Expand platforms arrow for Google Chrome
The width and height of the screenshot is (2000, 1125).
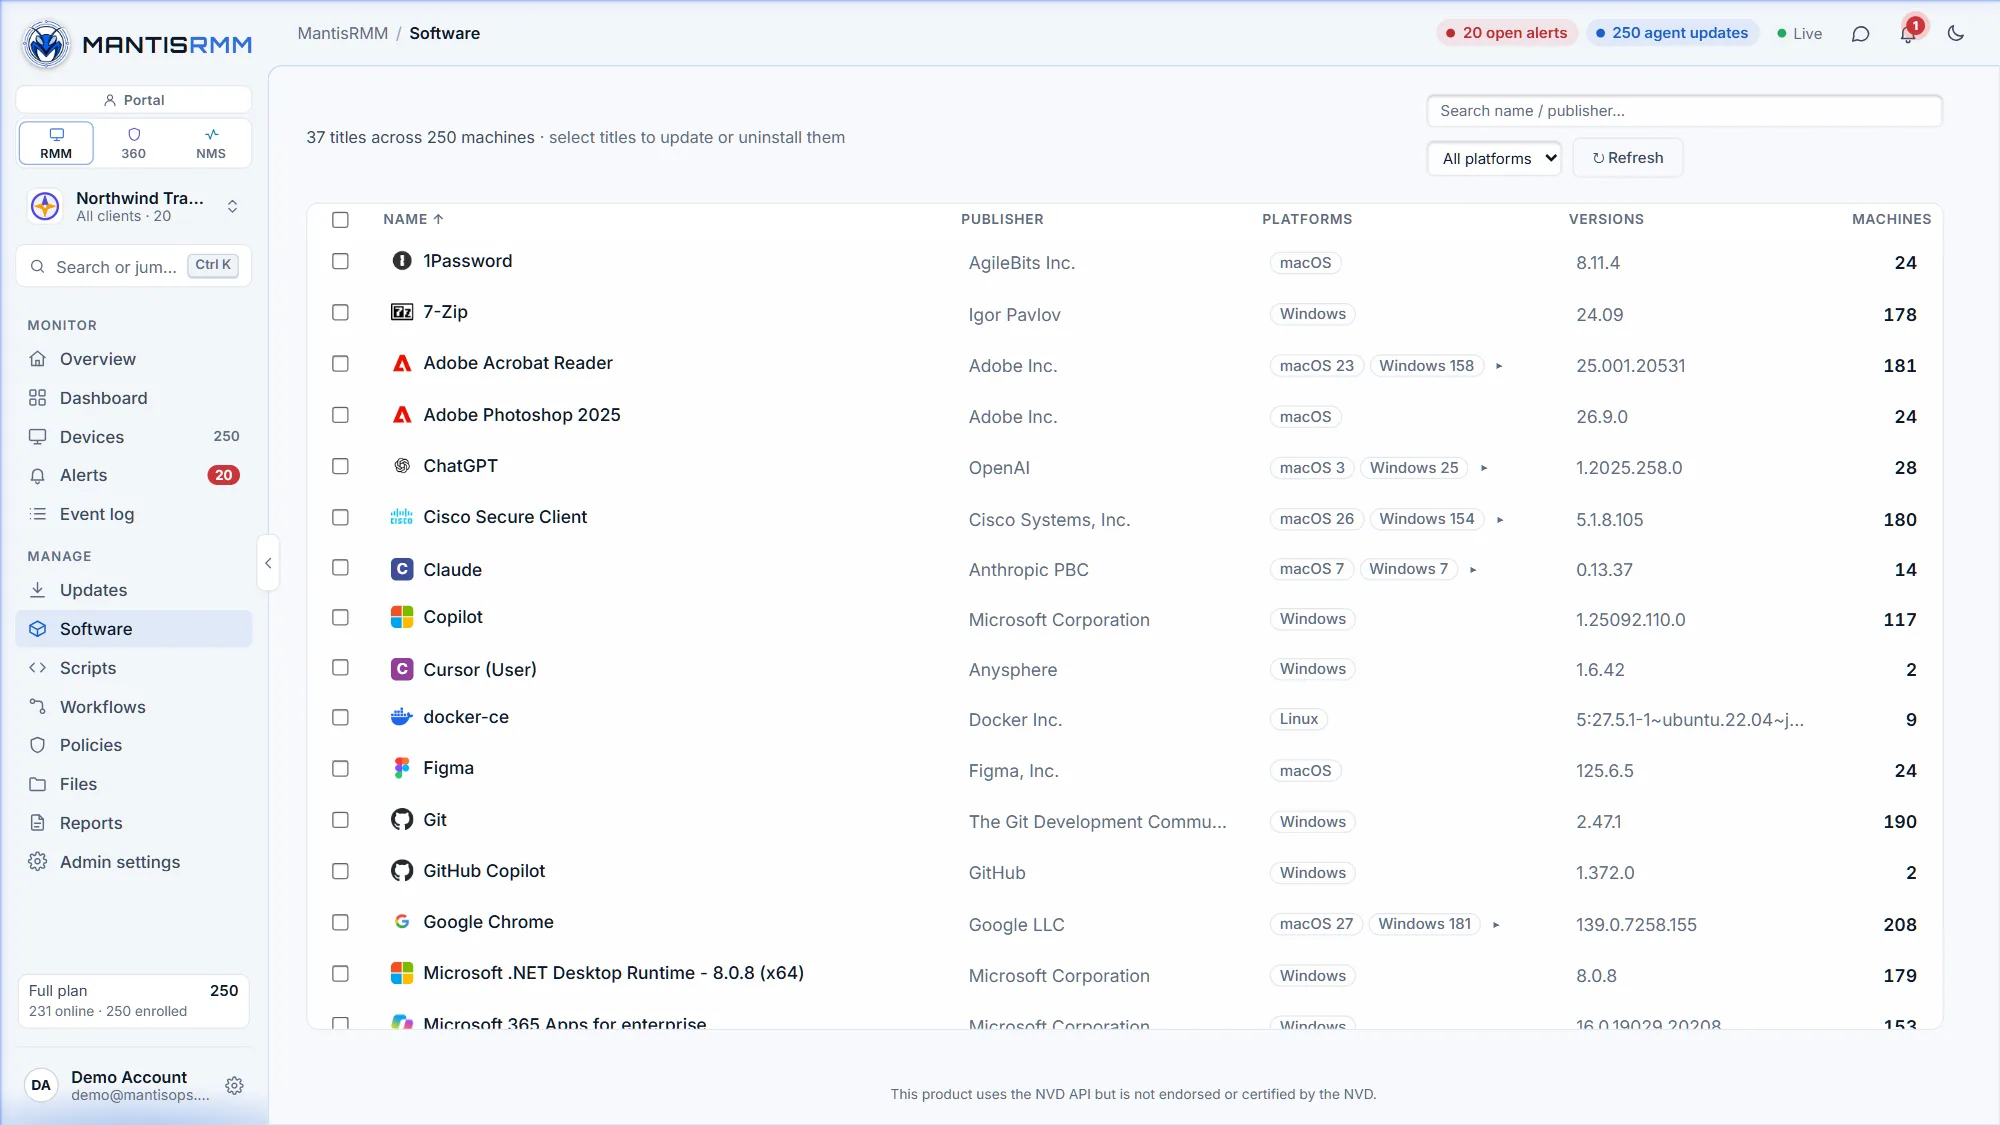coord(1496,925)
